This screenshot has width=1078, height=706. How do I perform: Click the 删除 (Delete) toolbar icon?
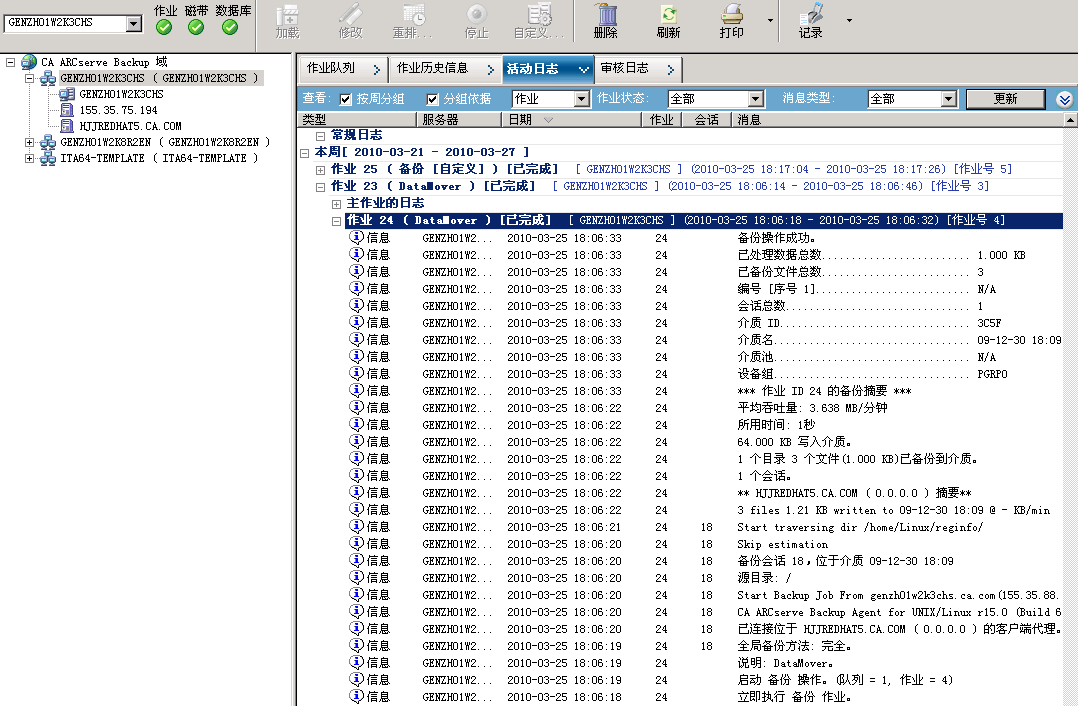605,15
